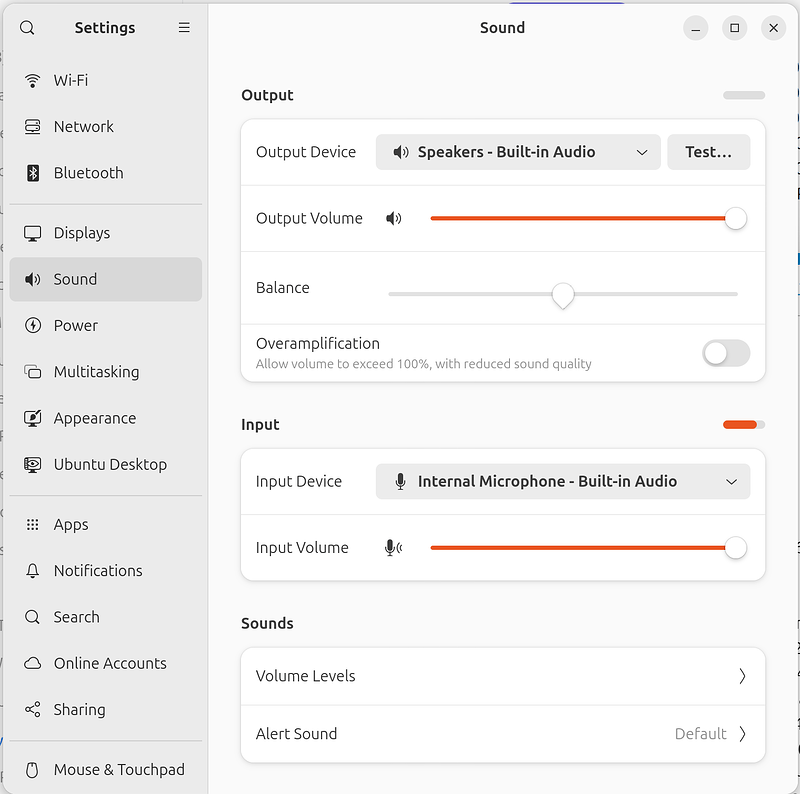Click the Output Volume slider track

[580, 218]
